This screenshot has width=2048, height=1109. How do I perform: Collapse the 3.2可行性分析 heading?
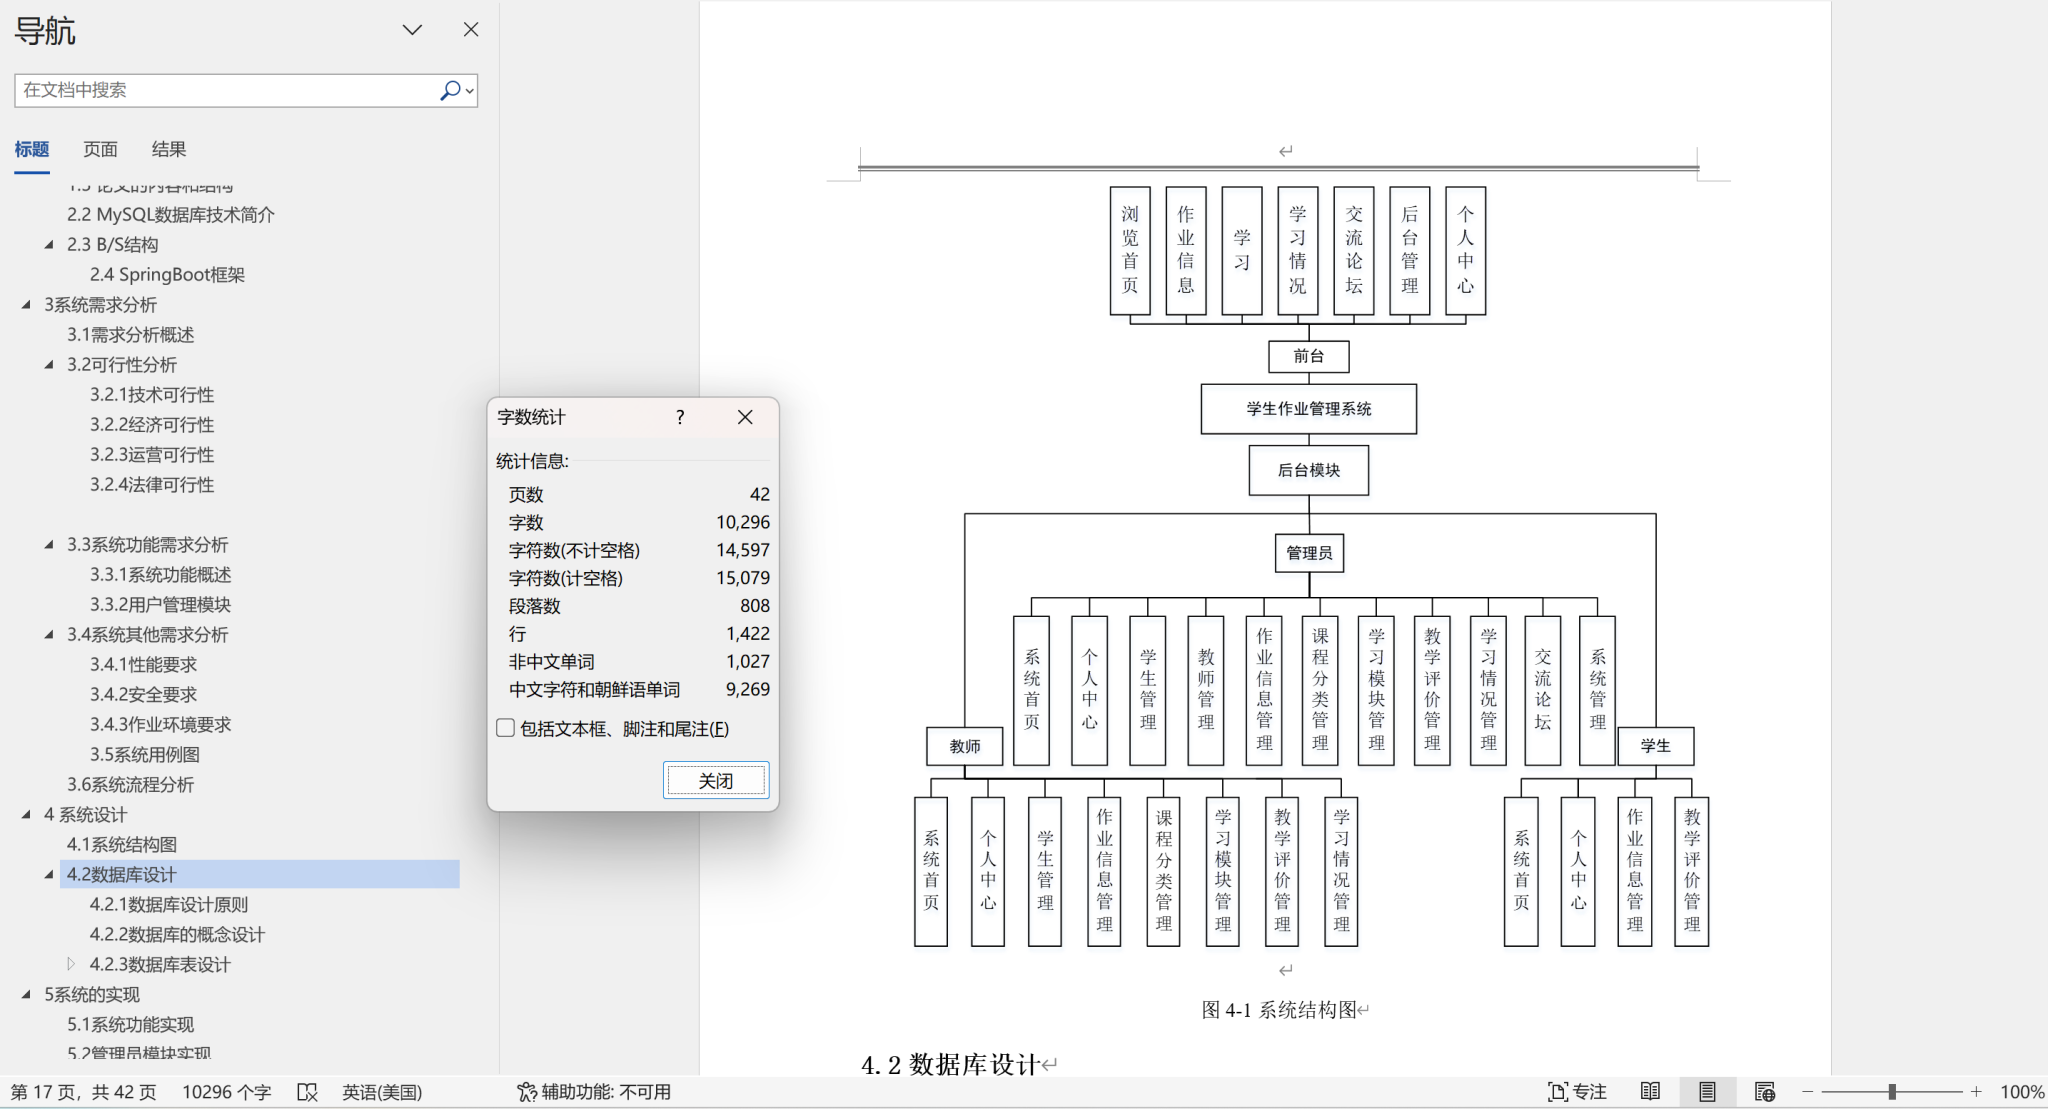(49, 365)
